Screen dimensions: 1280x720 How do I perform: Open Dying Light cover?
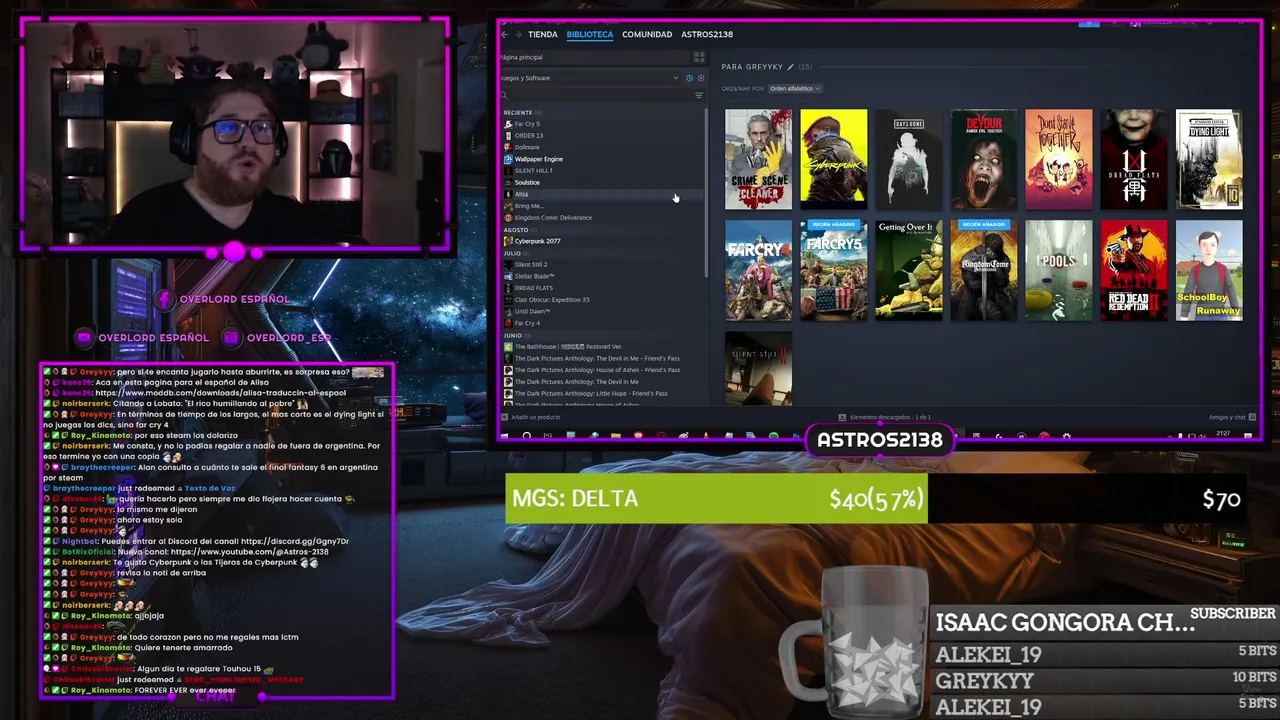pyautogui.click(x=1209, y=160)
